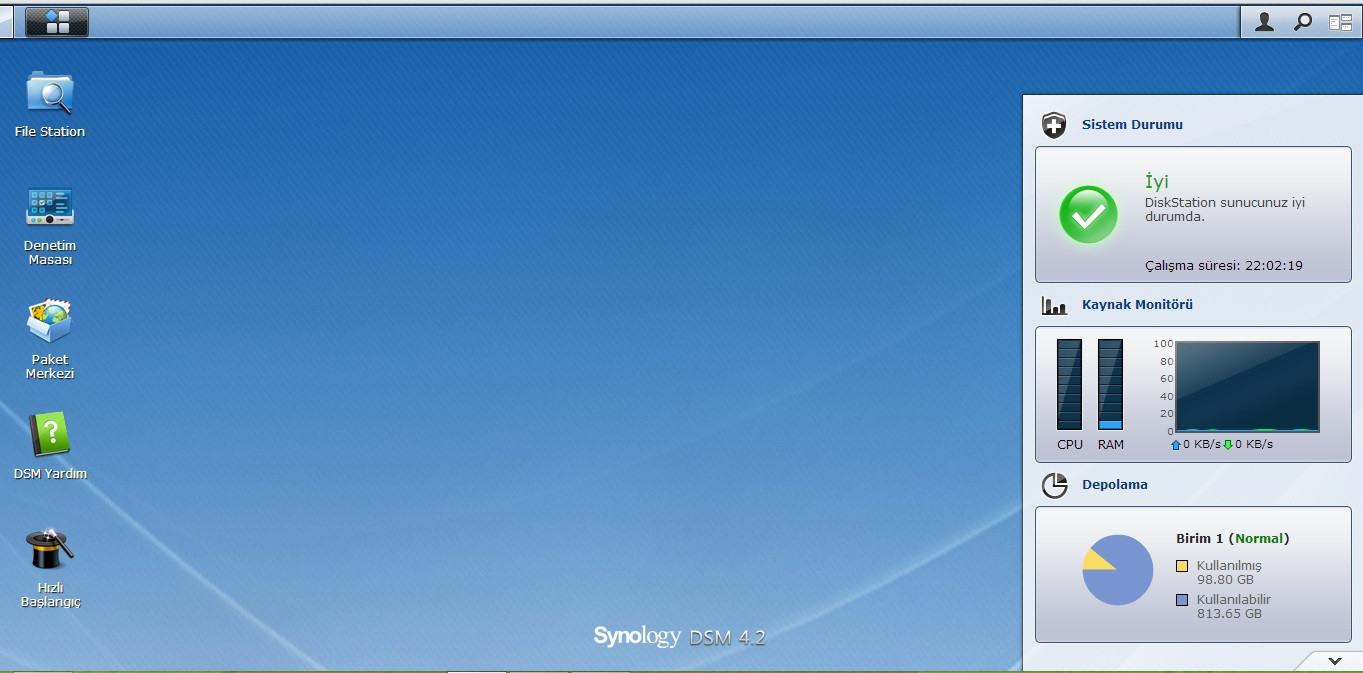The image size is (1363, 673).
Task: Open the File Station desktop icon
Action: pos(49,94)
